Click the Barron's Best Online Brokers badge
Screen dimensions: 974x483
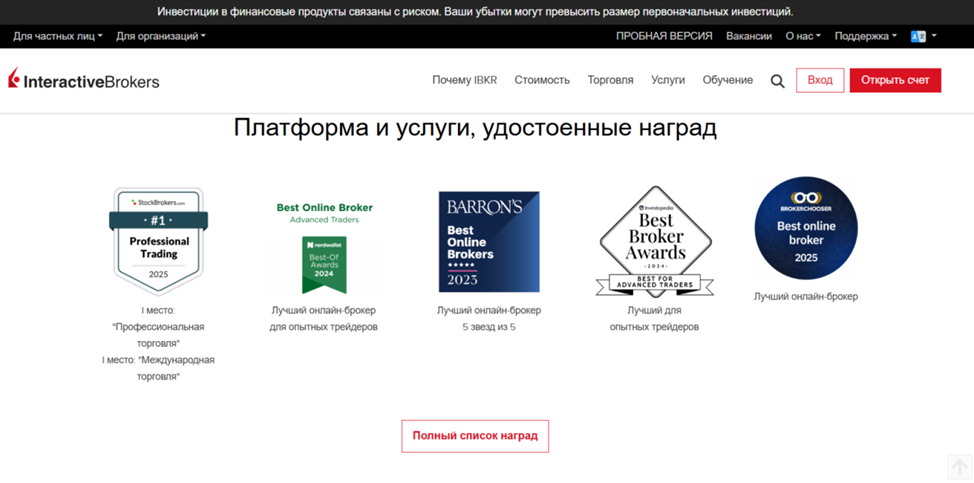pyautogui.click(x=489, y=242)
